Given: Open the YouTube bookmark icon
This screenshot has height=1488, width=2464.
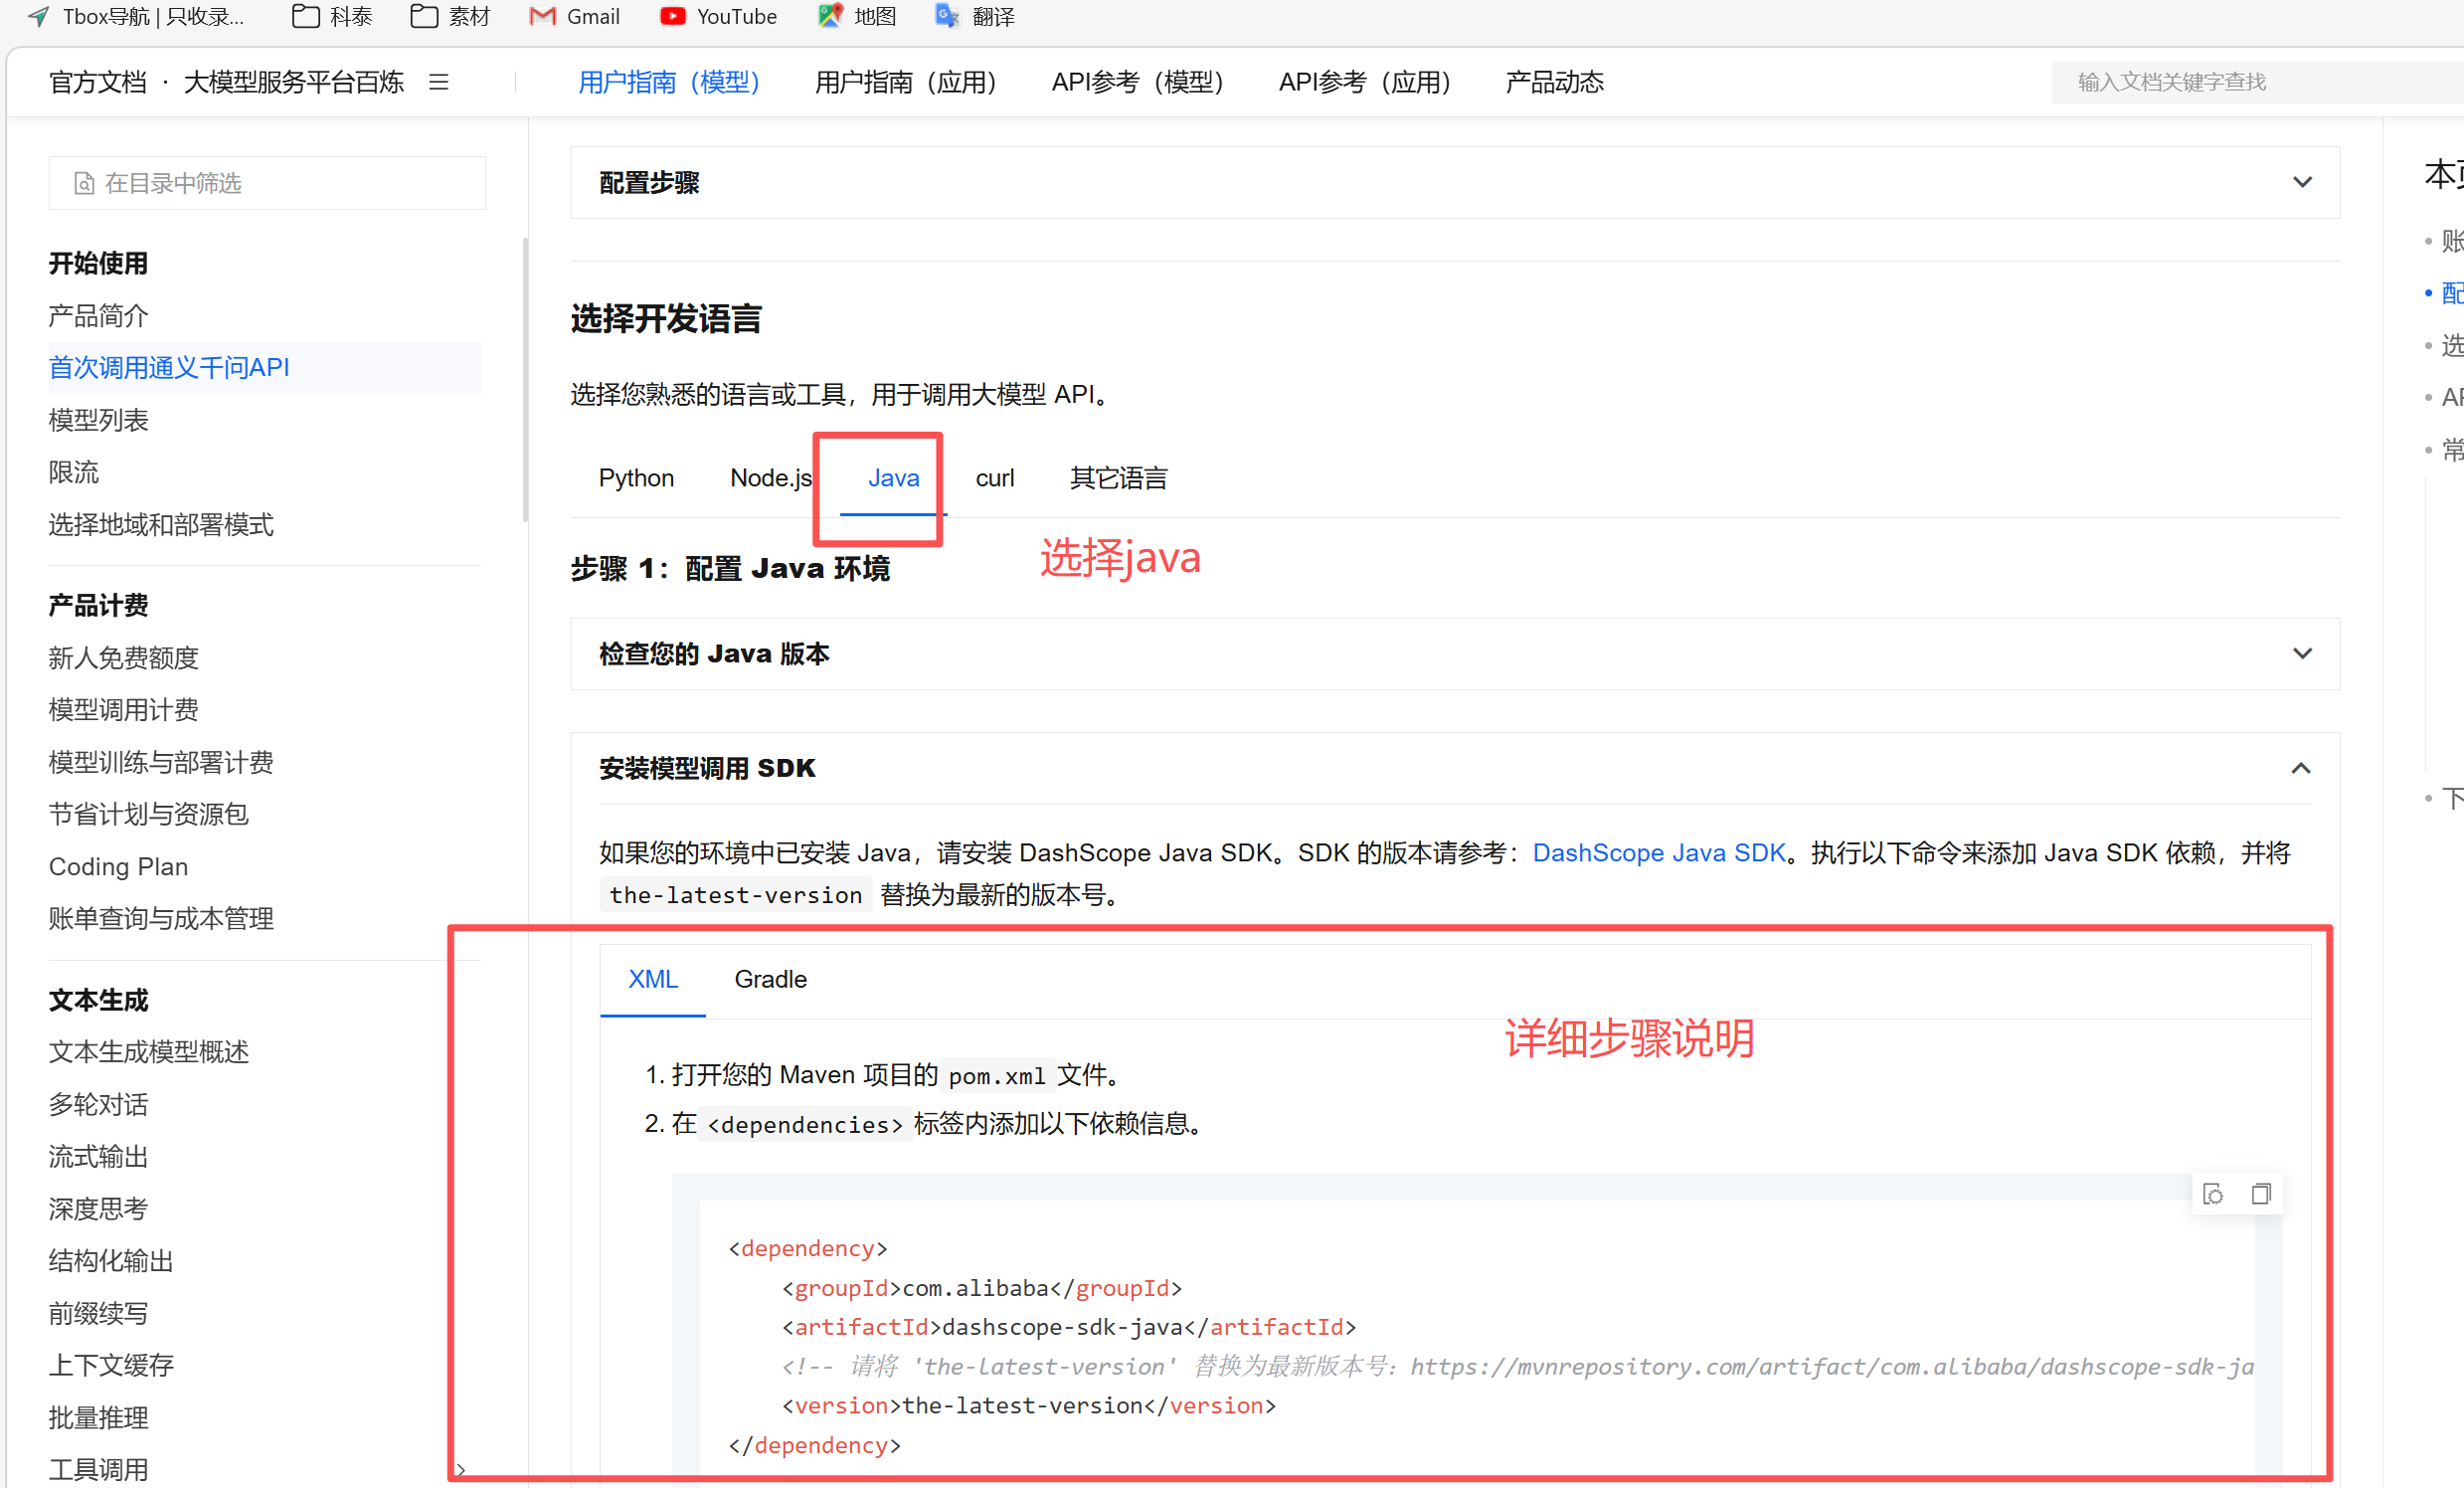Looking at the screenshot, I should point(673,16).
